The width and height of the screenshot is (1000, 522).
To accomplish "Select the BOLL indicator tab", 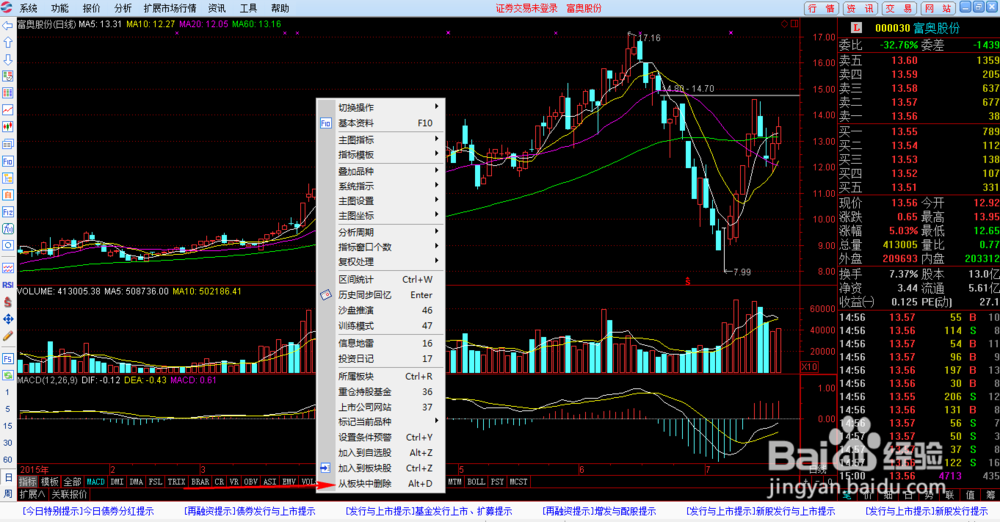I will [x=476, y=482].
